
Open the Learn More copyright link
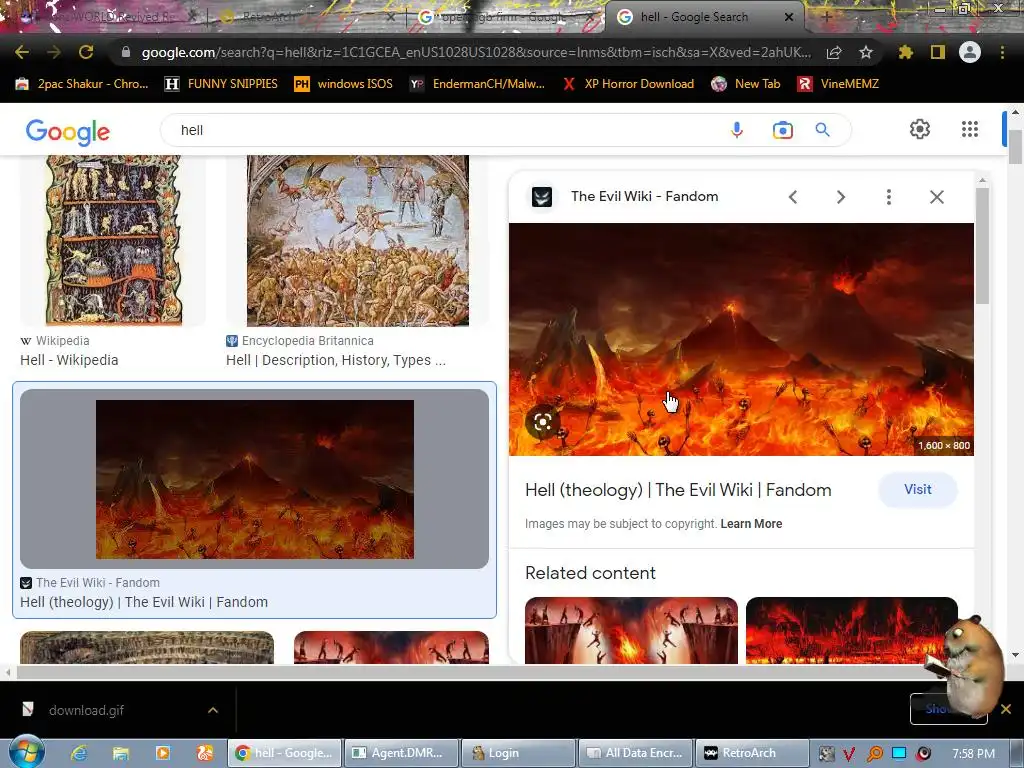tap(751, 524)
